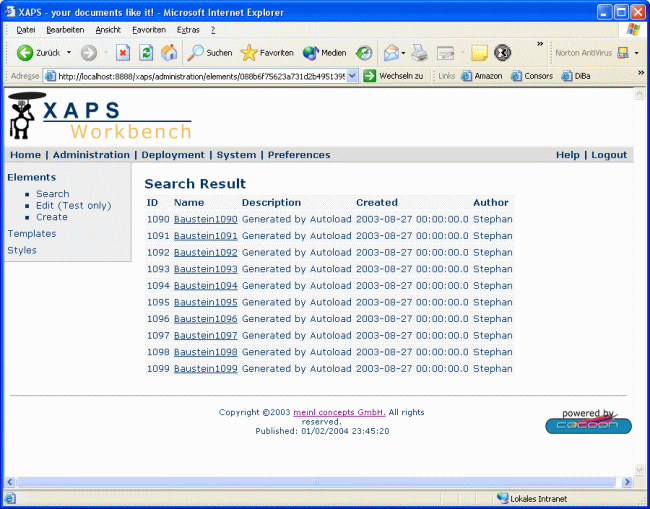Open the Ansicht menu
Screen dimensions: 650x509
tap(108, 30)
